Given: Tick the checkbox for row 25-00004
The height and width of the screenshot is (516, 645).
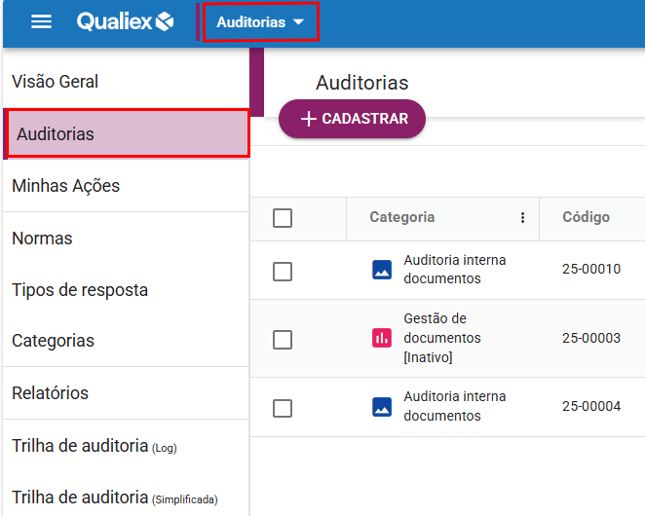Looking at the screenshot, I should (283, 408).
